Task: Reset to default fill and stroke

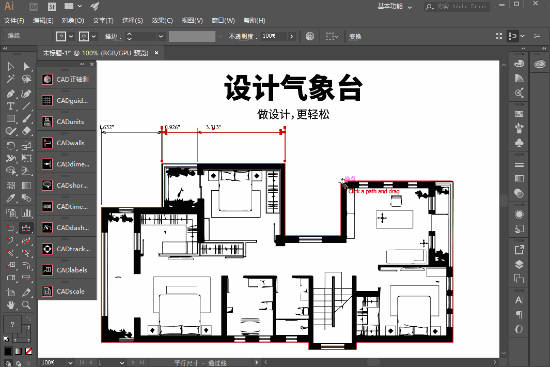Action: (x=6, y=339)
